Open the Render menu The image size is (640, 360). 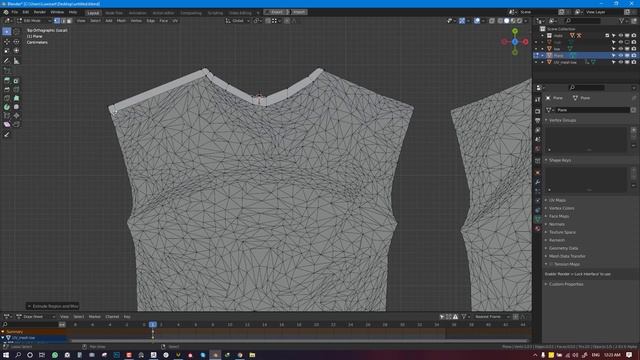click(x=40, y=12)
